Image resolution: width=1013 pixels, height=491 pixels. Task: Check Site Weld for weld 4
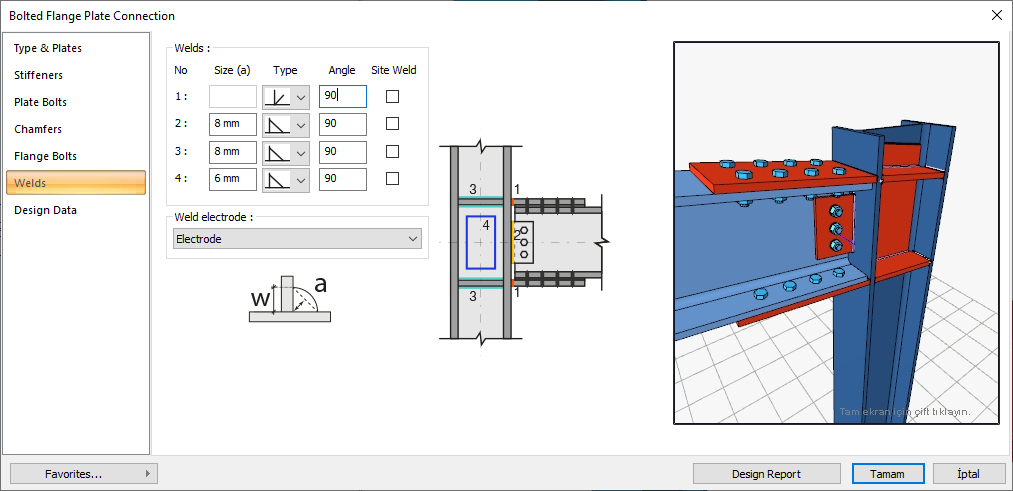[x=392, y=179]
